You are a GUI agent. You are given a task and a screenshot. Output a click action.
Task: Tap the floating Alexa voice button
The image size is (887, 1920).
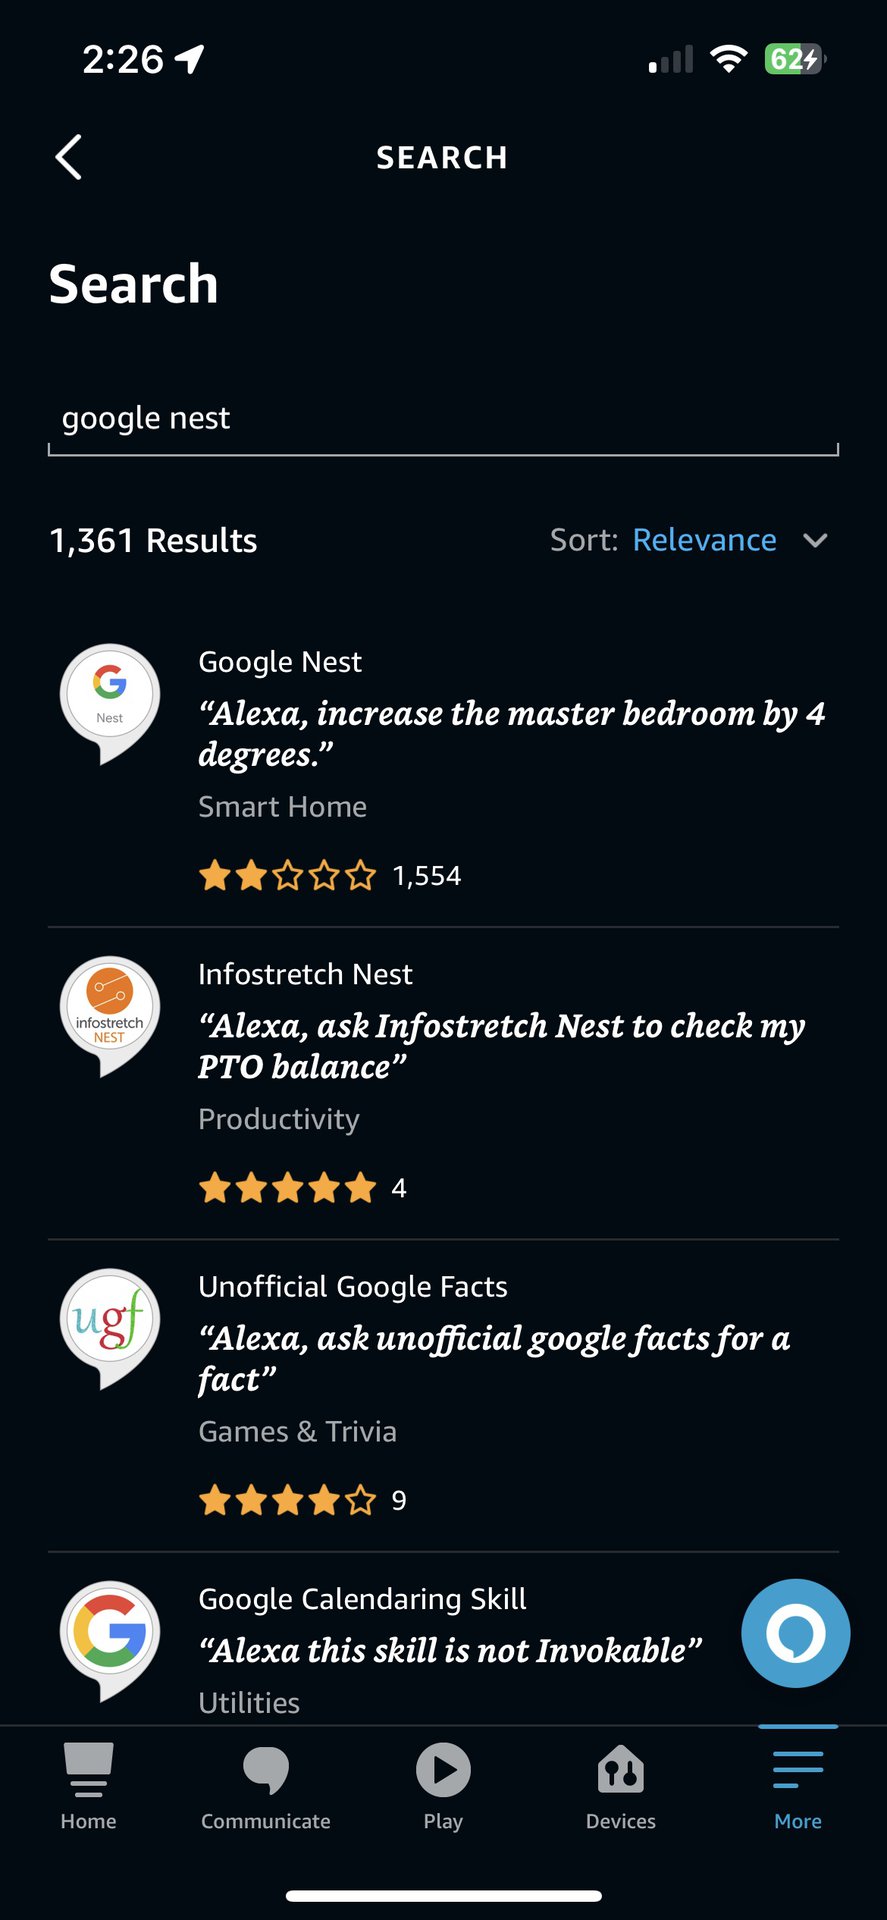(795, 1633)
